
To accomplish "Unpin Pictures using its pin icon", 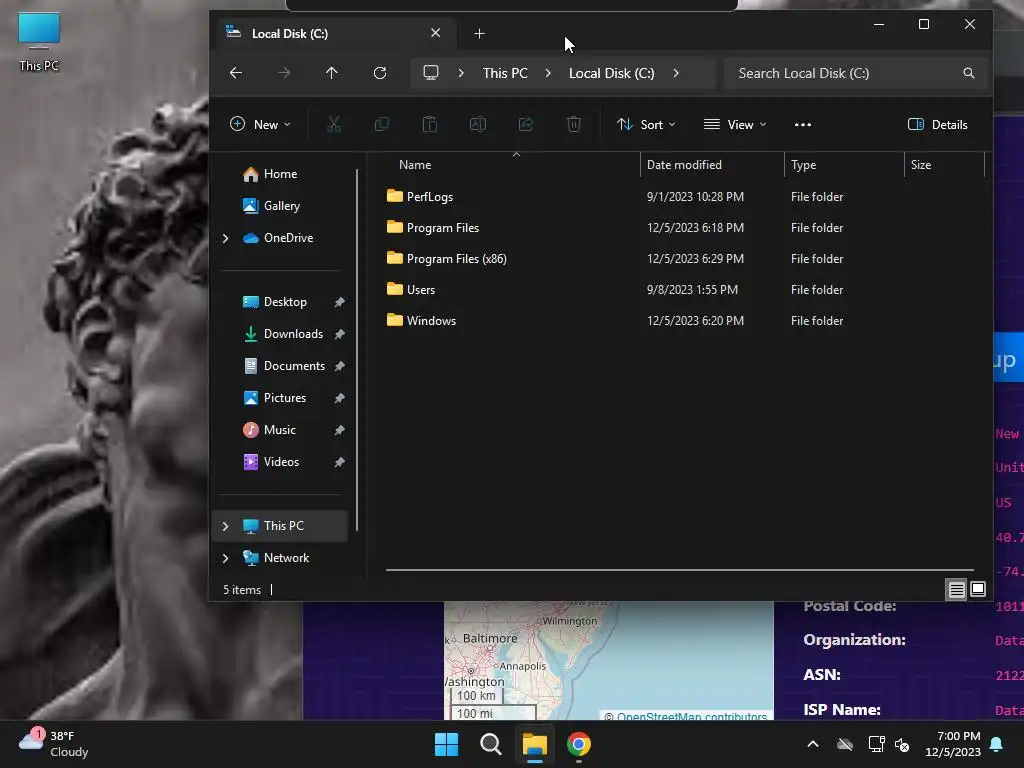I will 340,398.
